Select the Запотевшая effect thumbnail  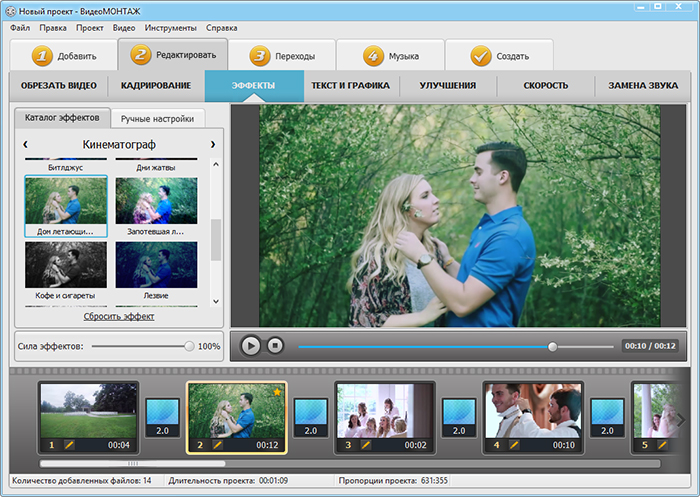[x=156, y=202]
